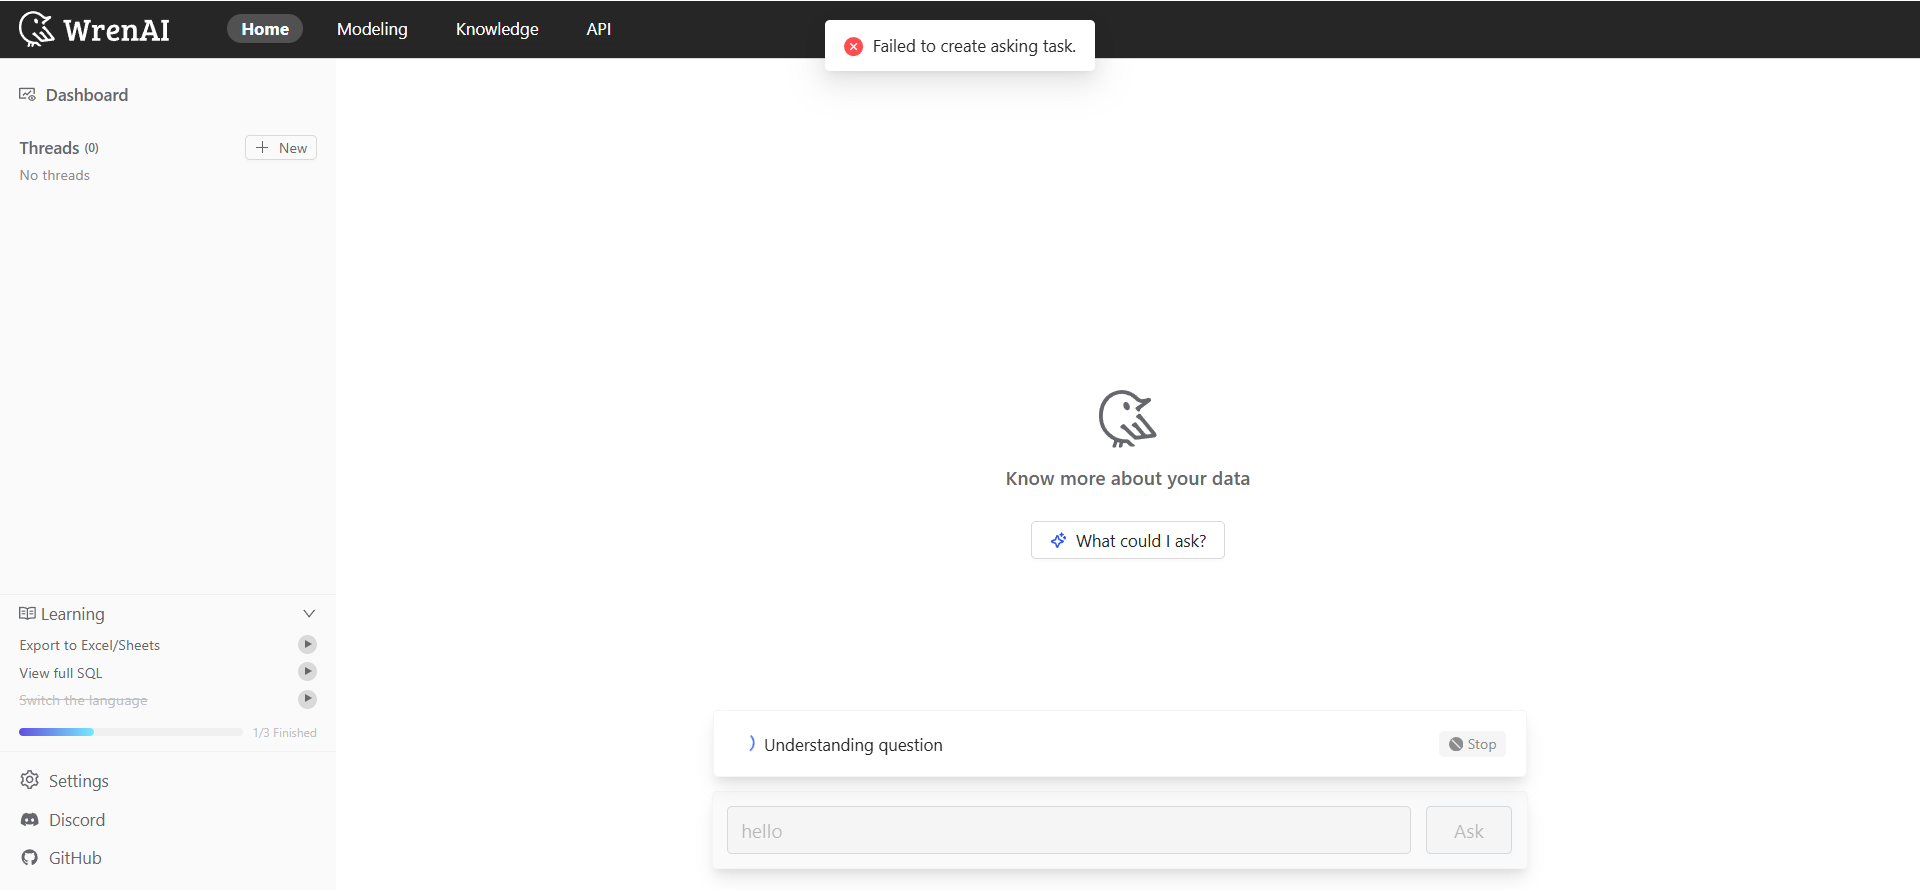
Task: Click the sparkle icon on What could I ask
Action: coord(1058,540)
